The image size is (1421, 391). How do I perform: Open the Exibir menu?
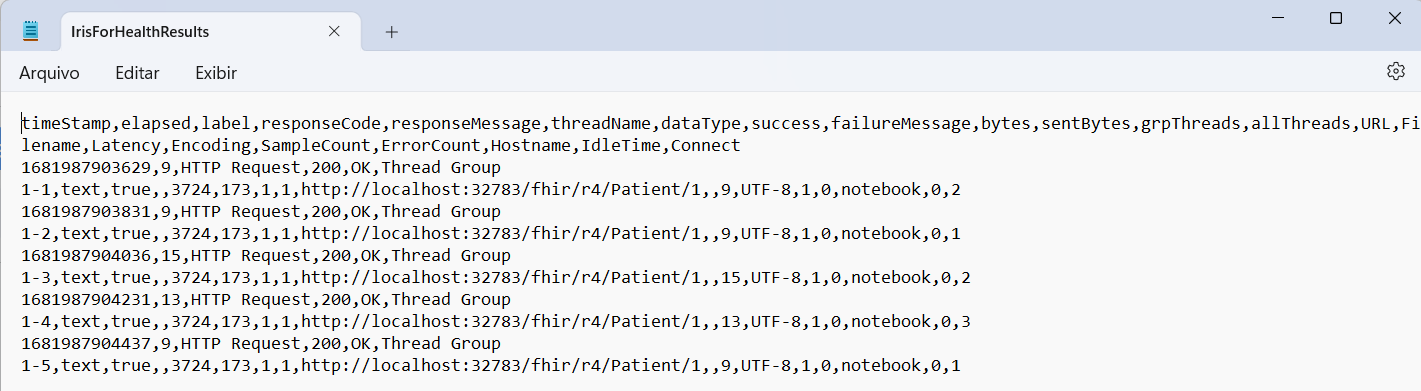click(216, 73)
